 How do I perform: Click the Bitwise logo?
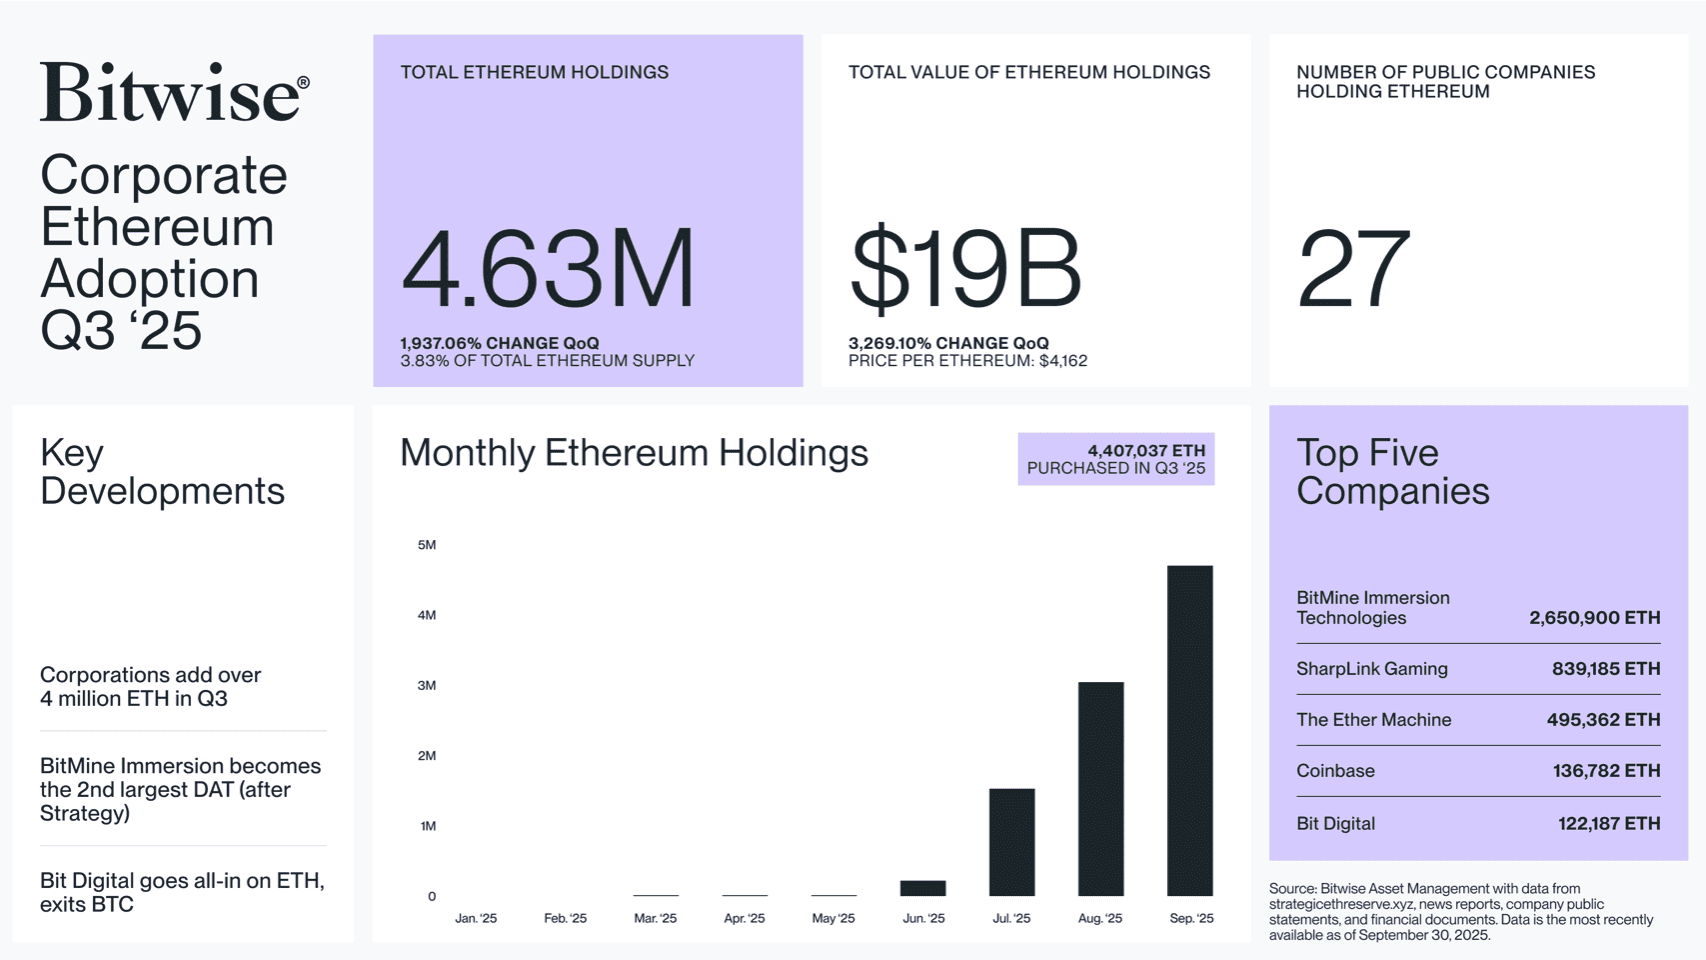(x=174, y=93)
